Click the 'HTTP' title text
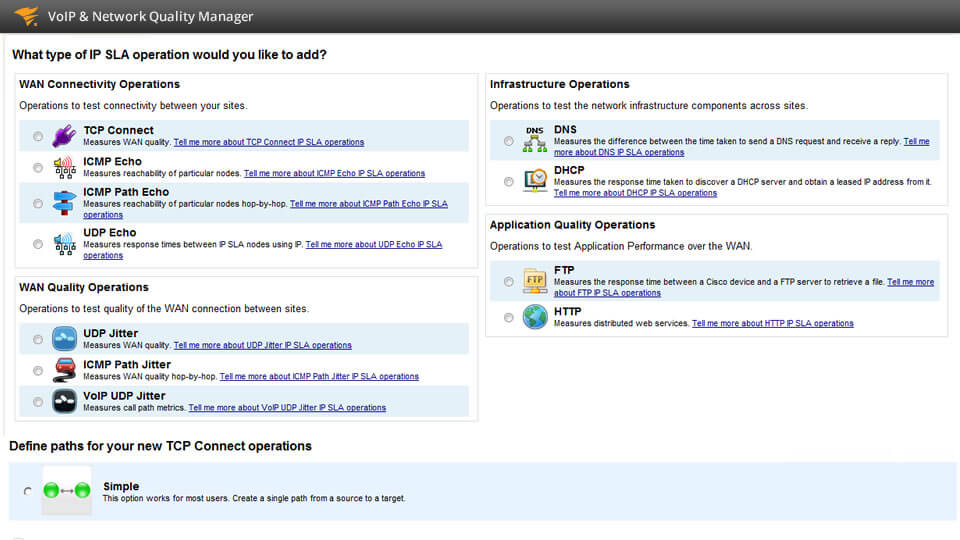The width and height of the screenshot is (960, 540). (x=568, y=311)
